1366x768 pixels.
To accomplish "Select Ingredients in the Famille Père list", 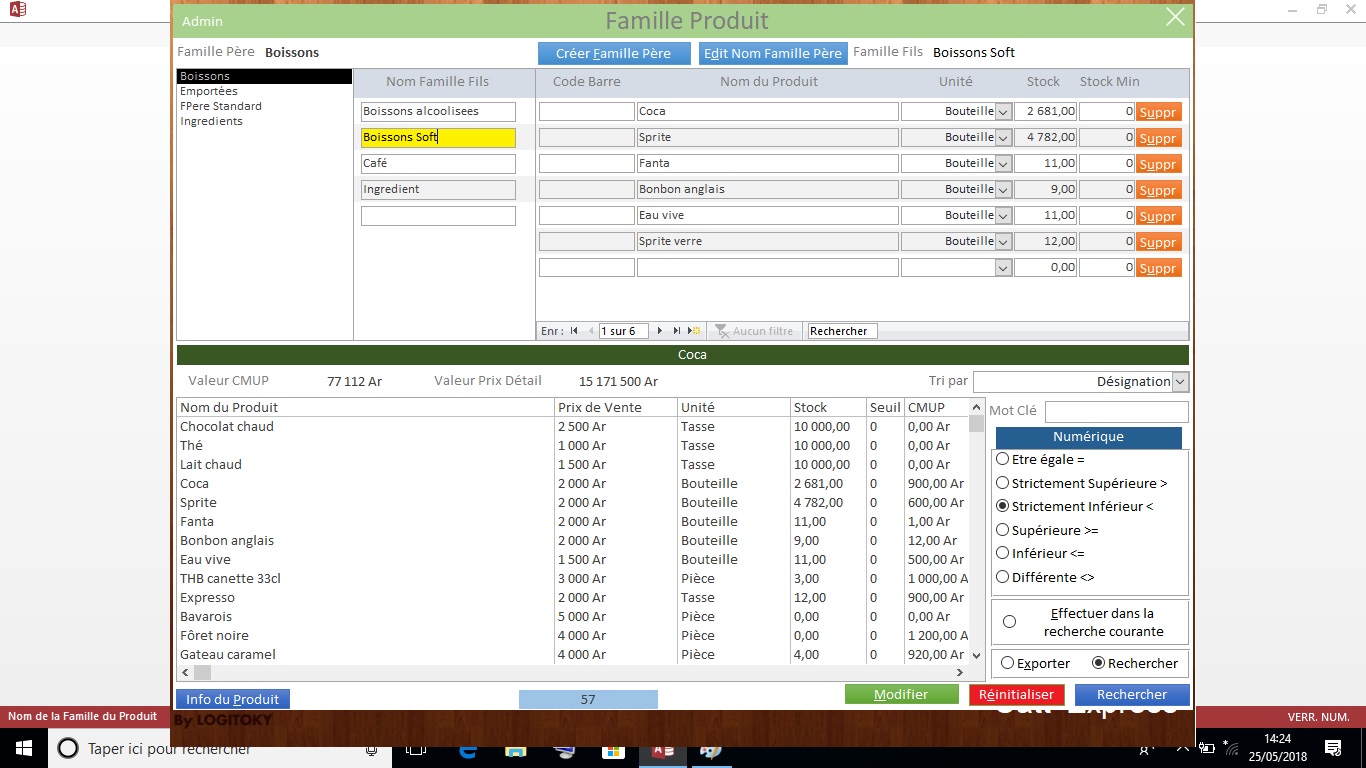I will pyautogui.click(x=211, y=121).
